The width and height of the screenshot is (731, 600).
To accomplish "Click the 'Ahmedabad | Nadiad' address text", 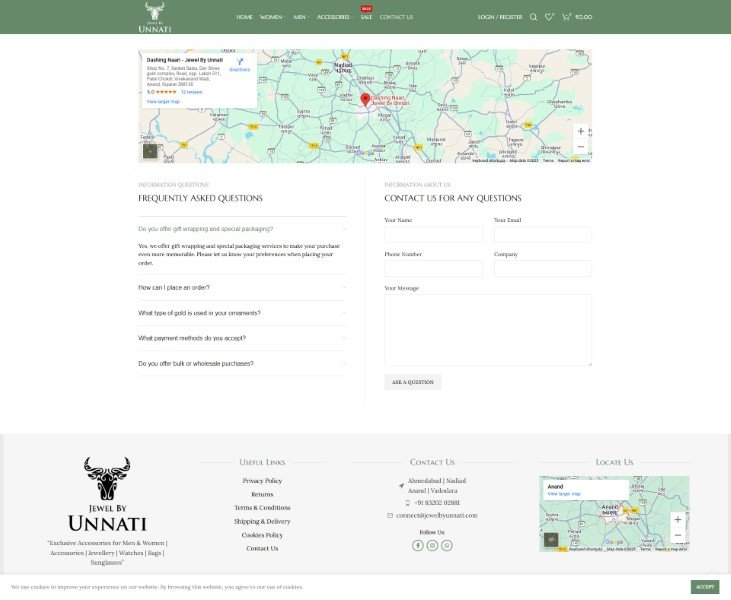I will 437,481.
